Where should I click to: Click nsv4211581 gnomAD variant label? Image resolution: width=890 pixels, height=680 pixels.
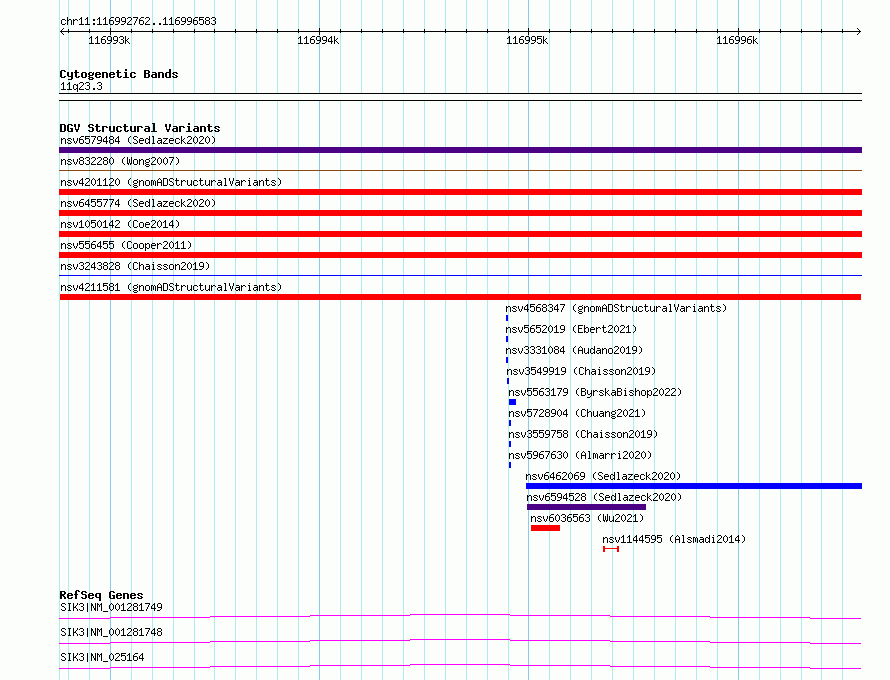pos(171,287)
